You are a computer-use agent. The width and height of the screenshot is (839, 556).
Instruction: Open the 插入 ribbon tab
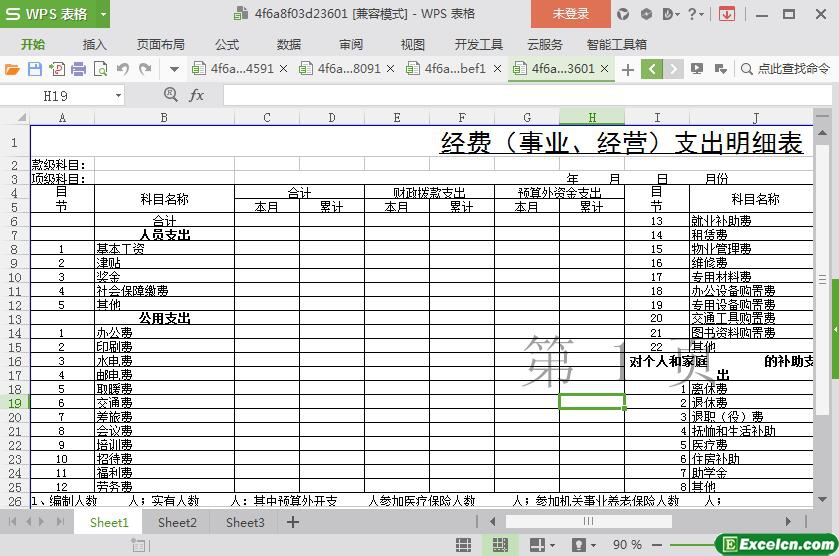pyautogui.click(x=95, y=44)
